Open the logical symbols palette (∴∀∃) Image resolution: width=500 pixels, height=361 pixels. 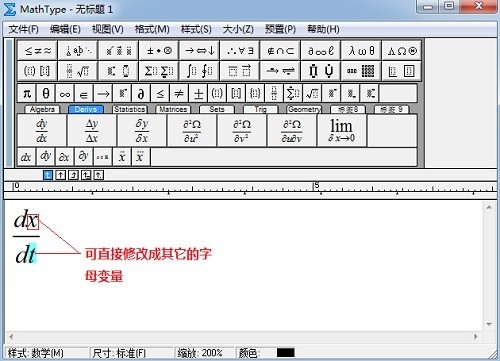click(240, 51)
